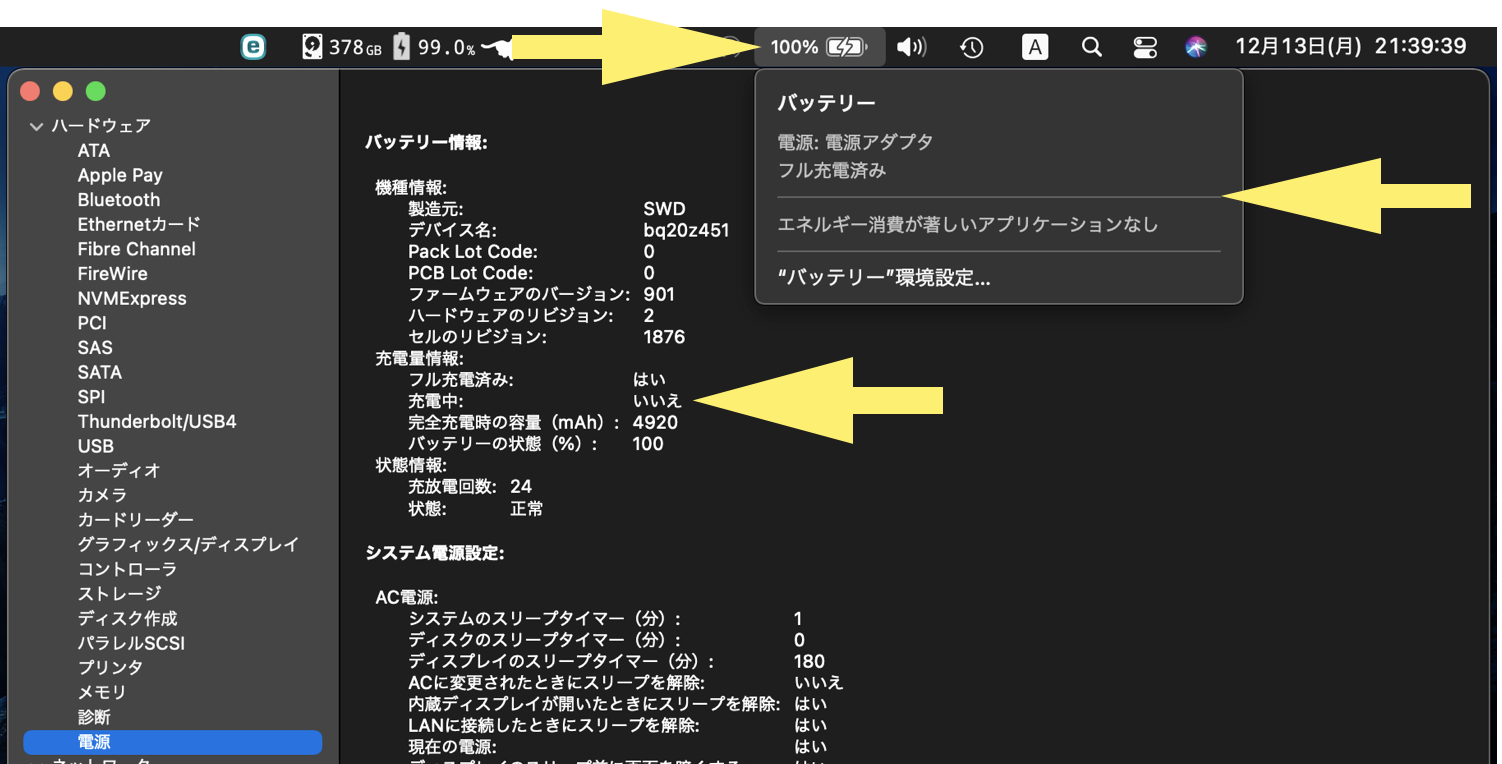Click the highlighted 電源 sidebar item
Screen dimensions: 1502x764
click(x=172, y=742)
